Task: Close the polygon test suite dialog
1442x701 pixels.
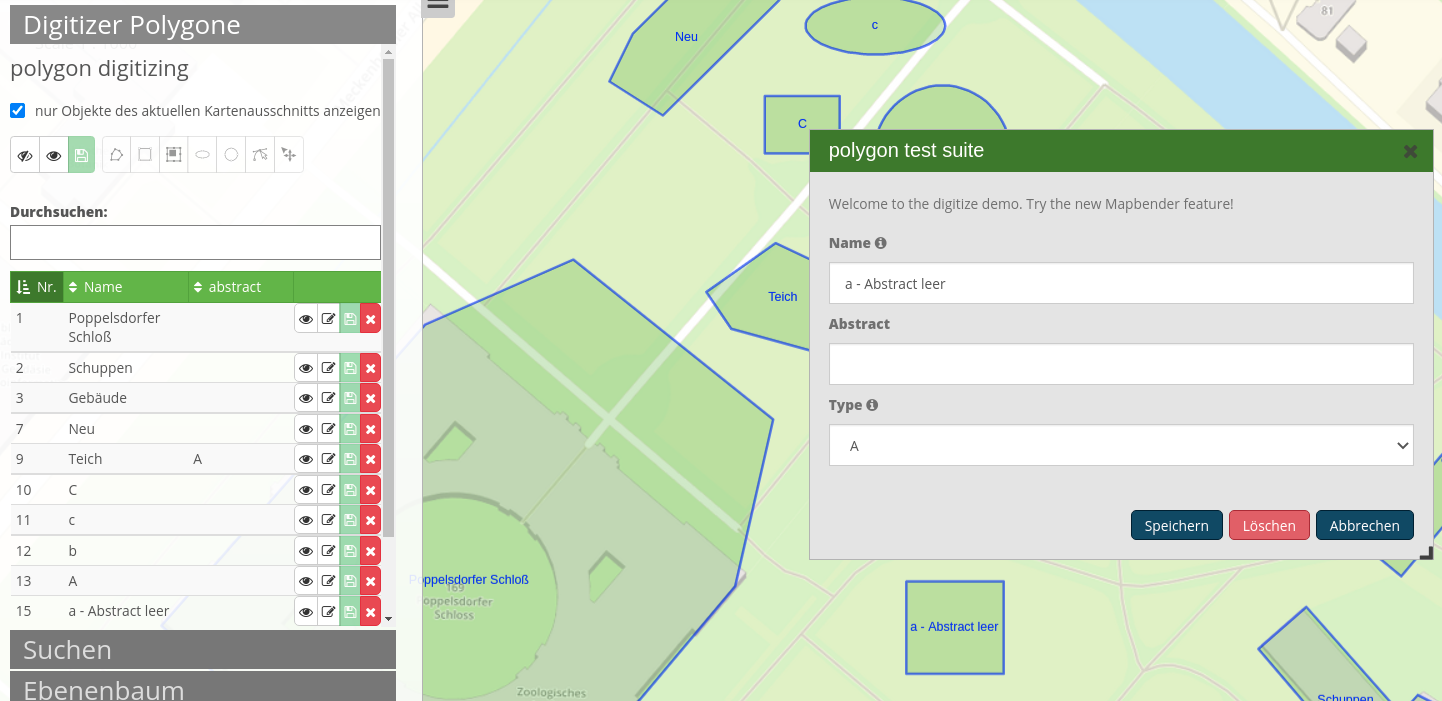Action: point(1410,151)
